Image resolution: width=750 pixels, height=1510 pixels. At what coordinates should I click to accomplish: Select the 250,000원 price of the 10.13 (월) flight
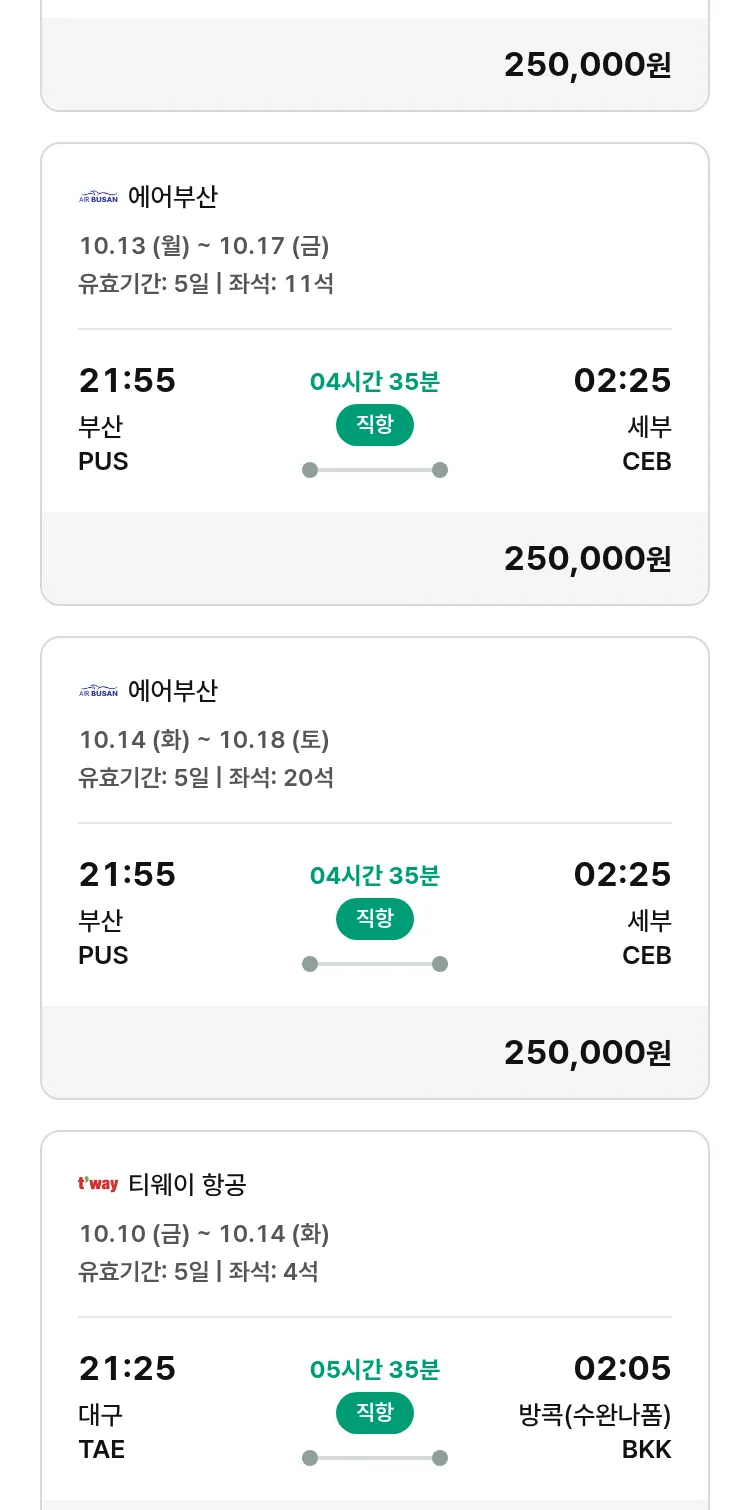[x=587, y=559]
